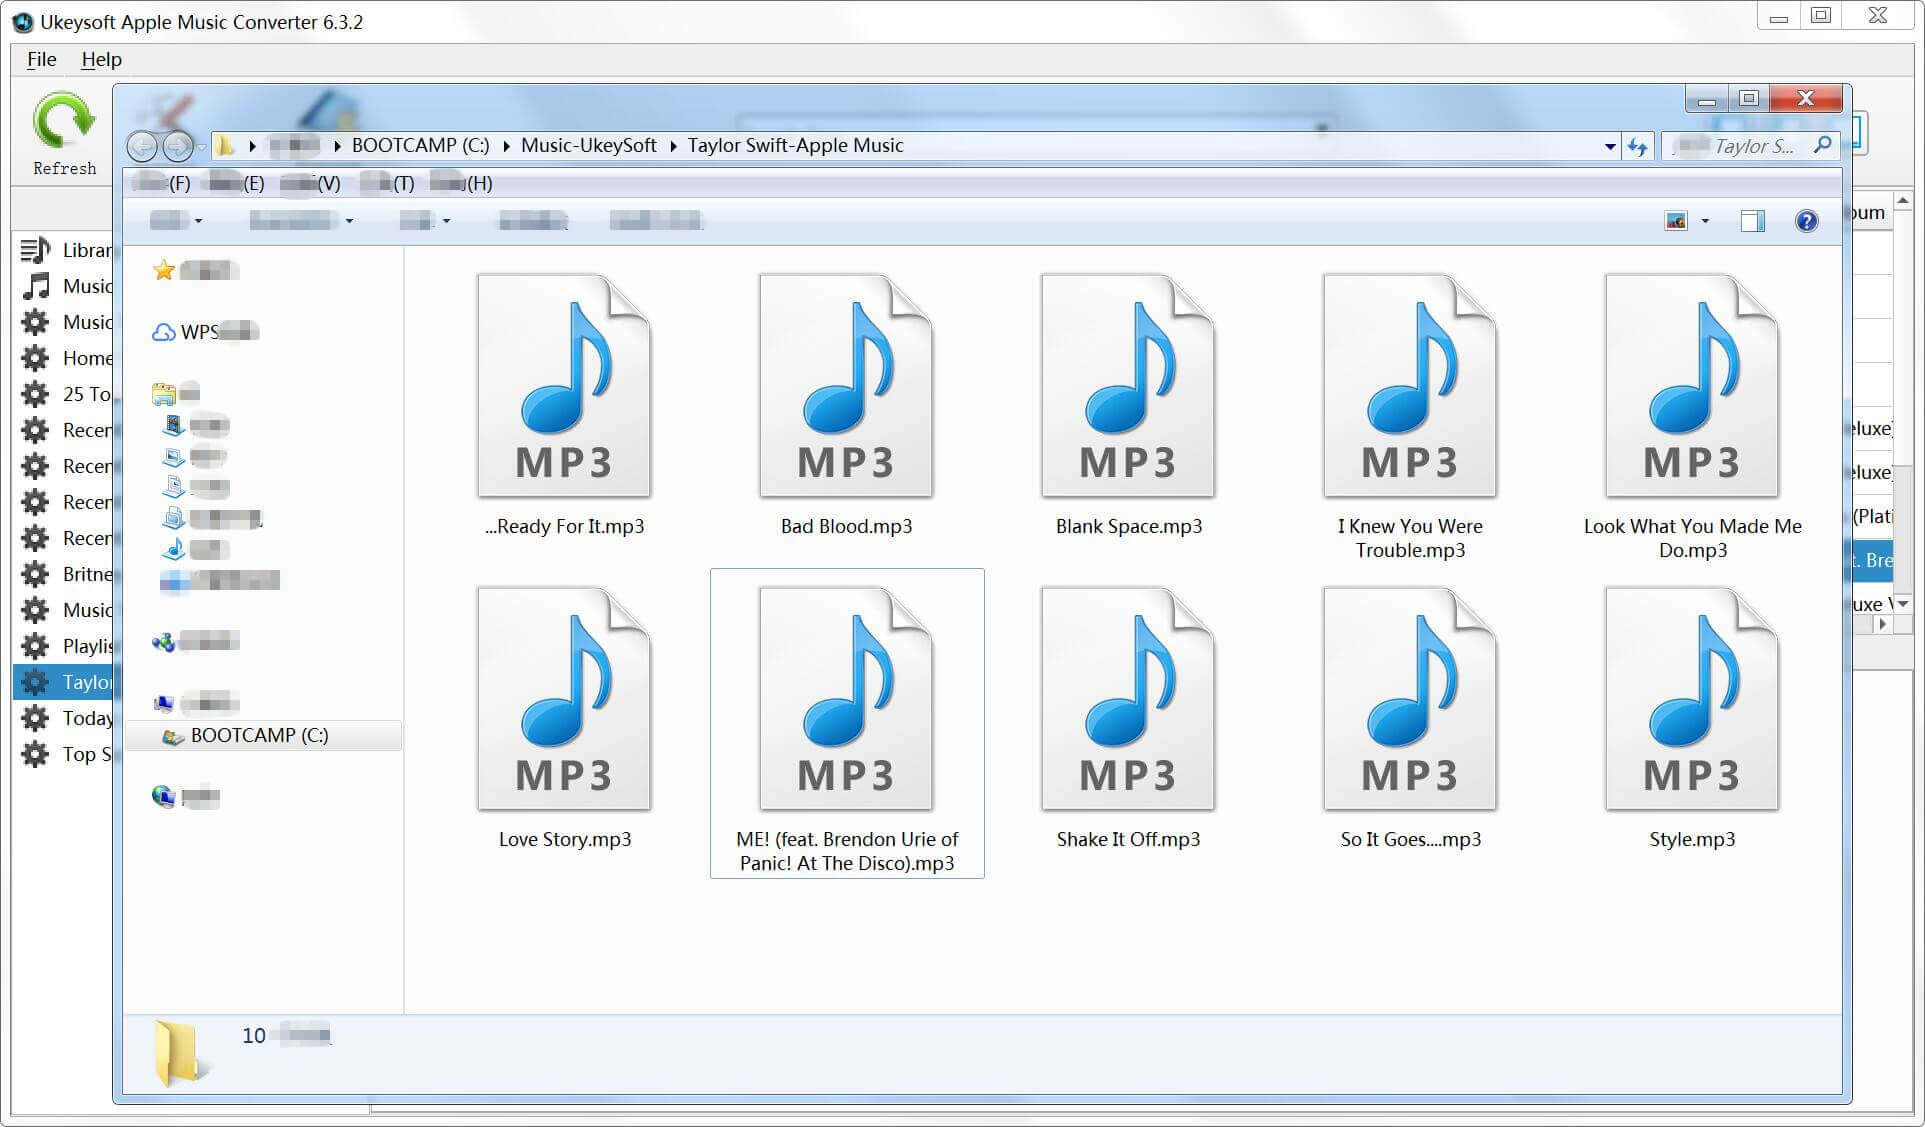
Task: Open the view options dropdown arrow
Action: [1705, 221]
